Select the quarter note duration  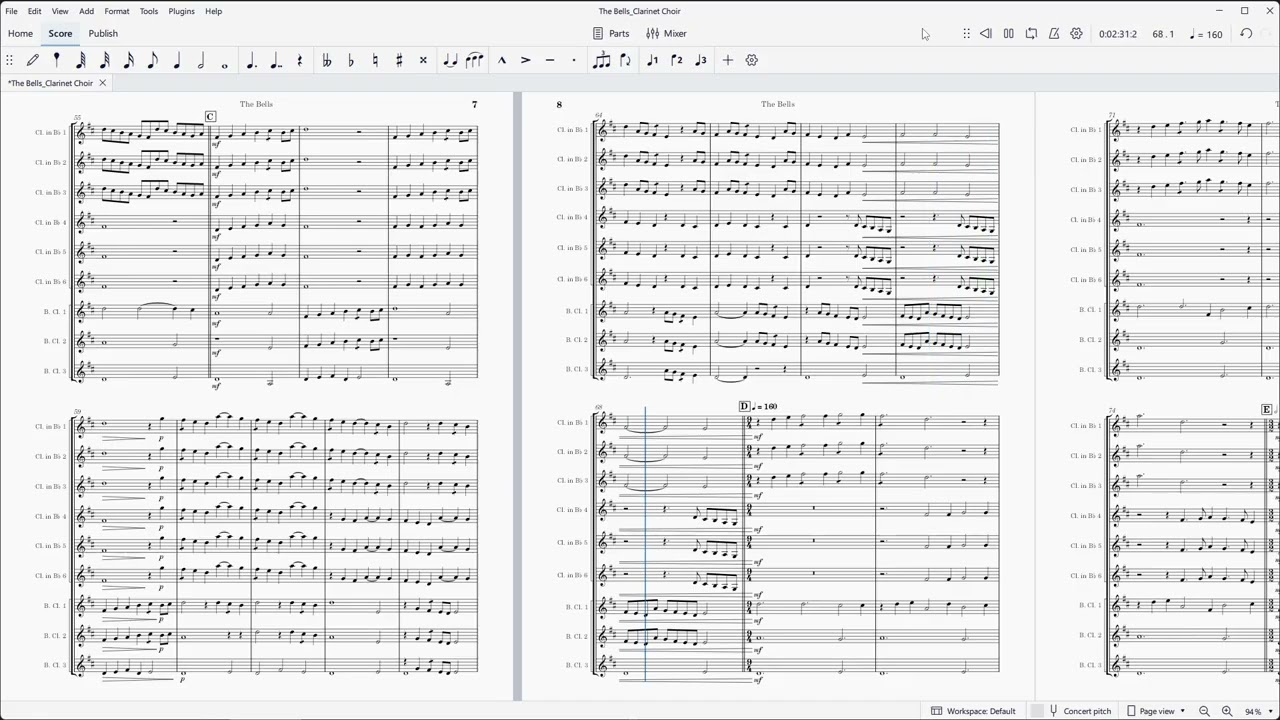pyautogui.click(x=177, y=60)
